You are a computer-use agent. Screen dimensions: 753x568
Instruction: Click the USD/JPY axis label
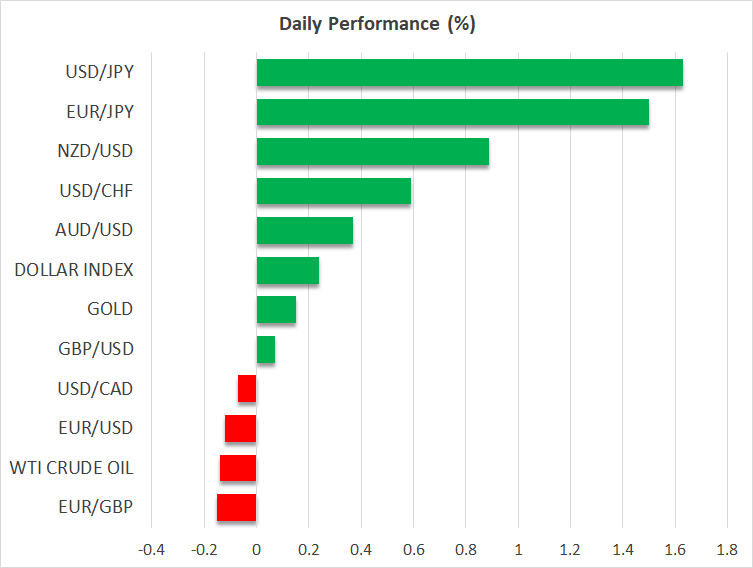point(99,72)
